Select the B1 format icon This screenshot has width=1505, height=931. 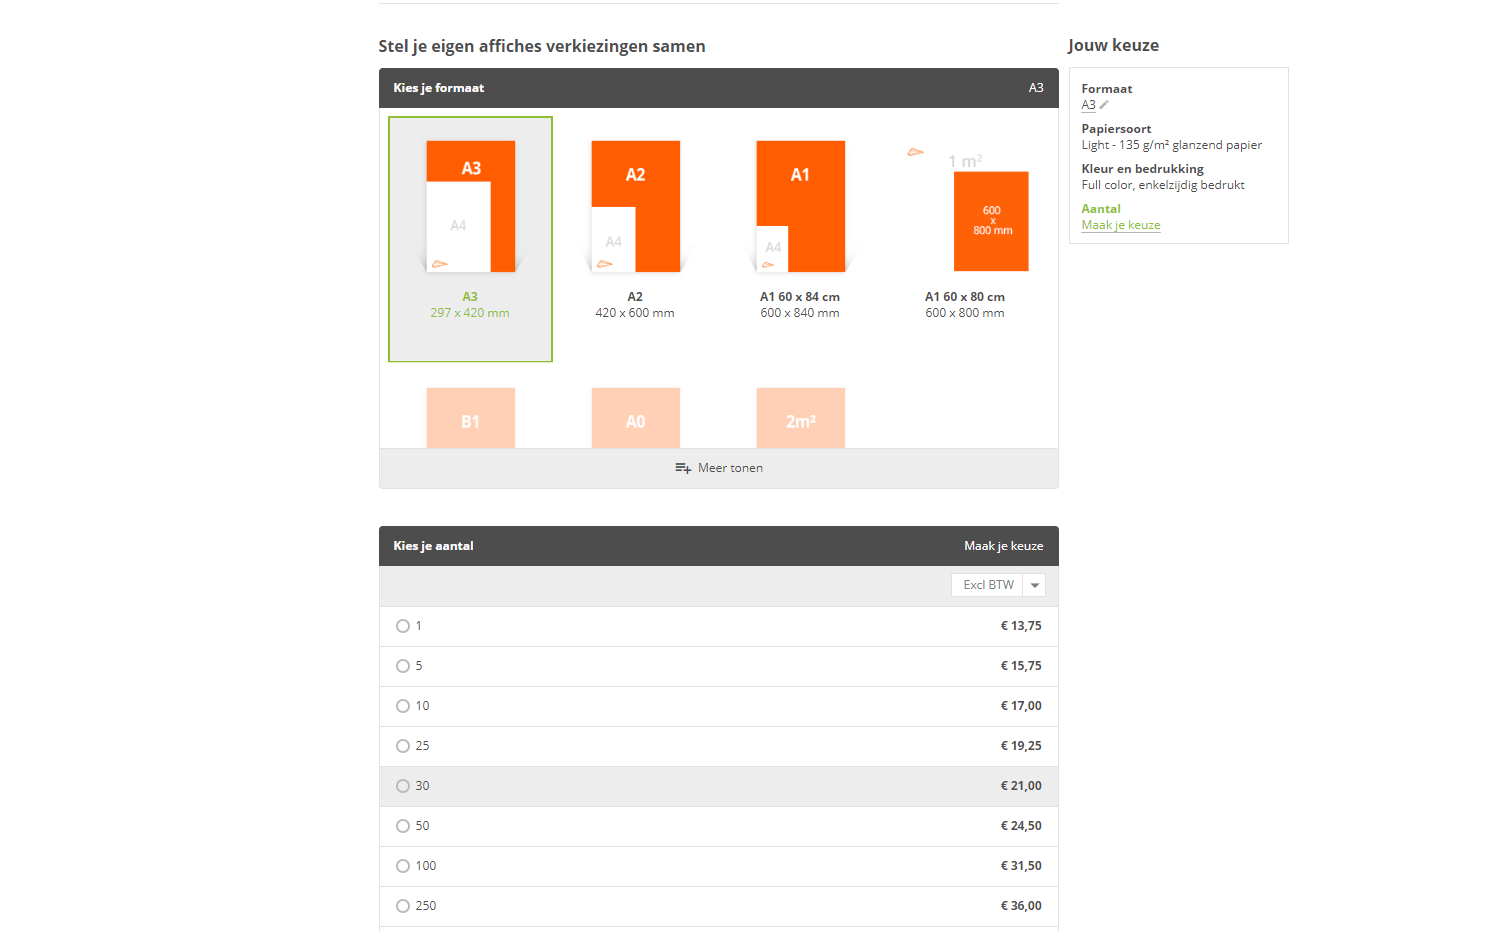(x=470, y=418)
